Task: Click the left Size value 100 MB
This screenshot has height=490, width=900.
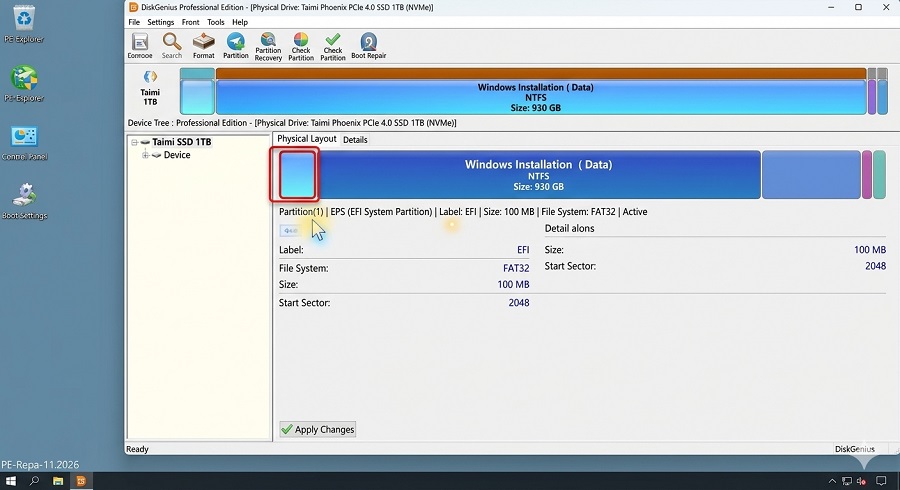Action: [513, 285]
